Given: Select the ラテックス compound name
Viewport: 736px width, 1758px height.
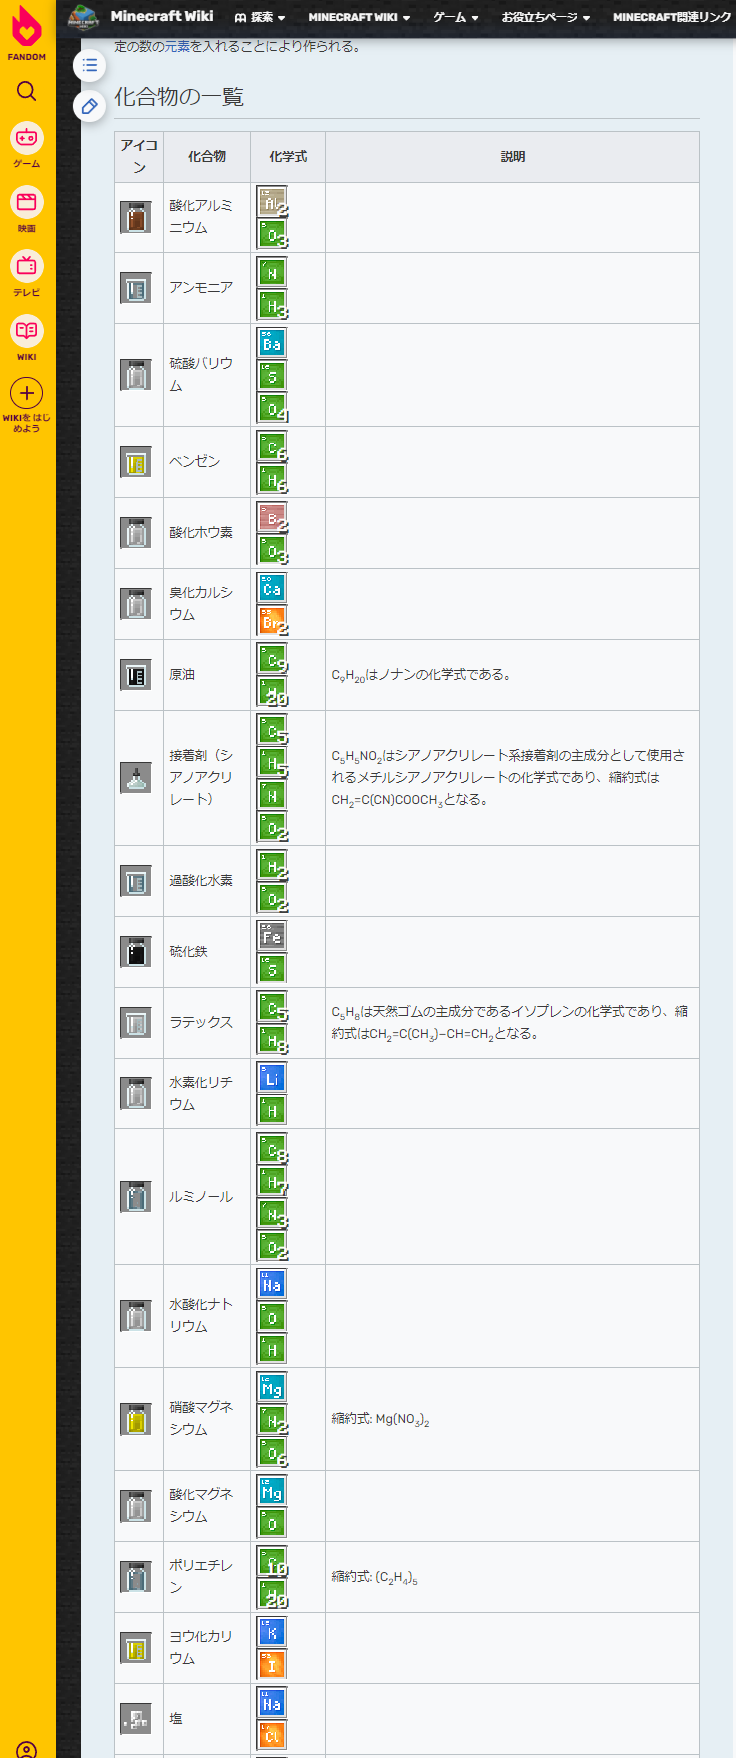Looking at the screenshot, I should coord(201,1022).
